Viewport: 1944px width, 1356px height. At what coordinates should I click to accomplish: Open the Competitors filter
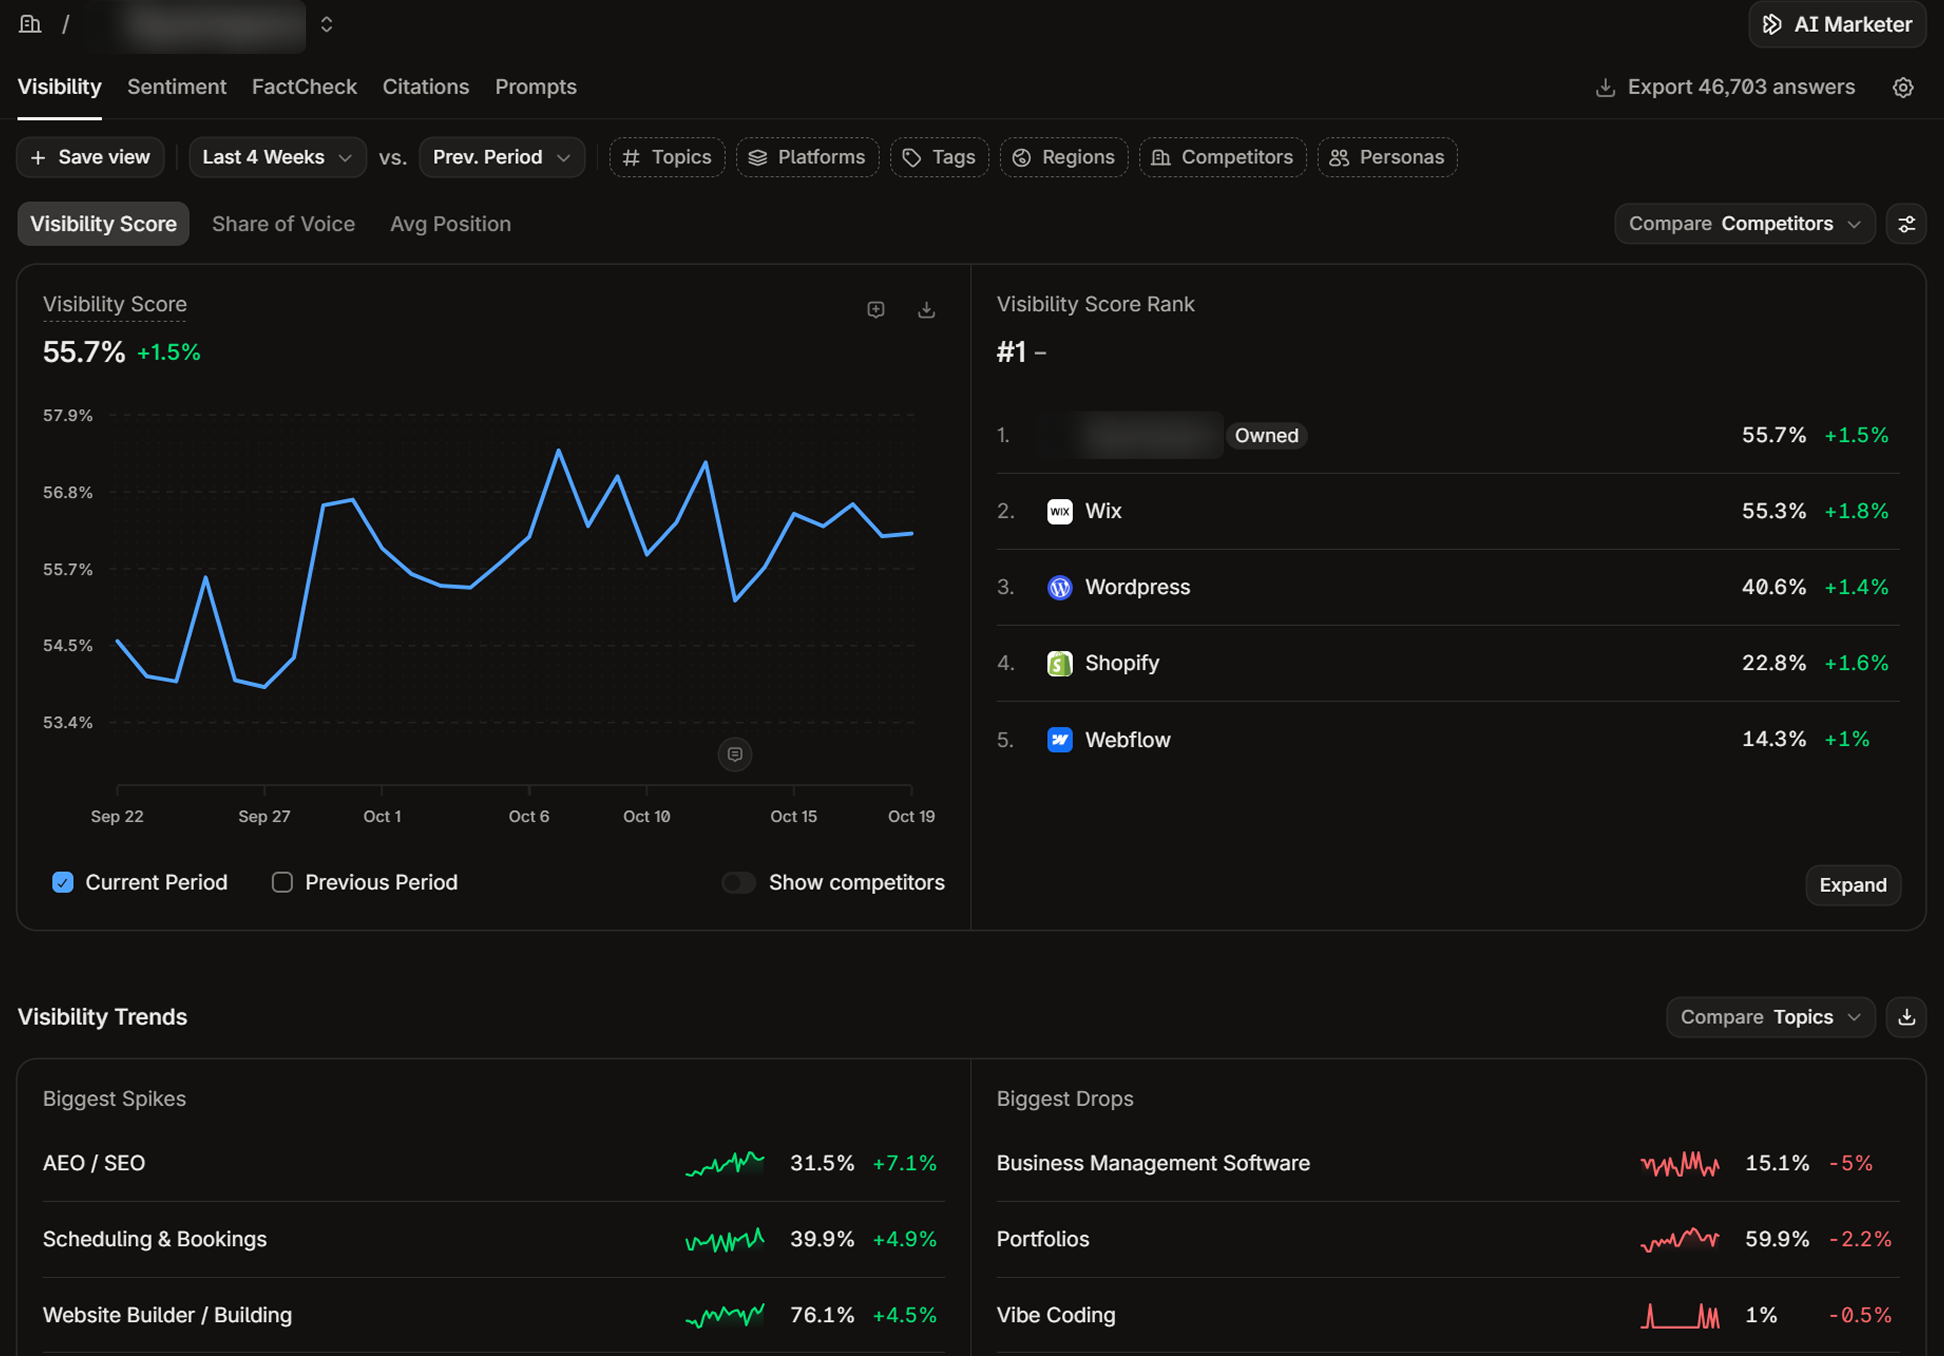(1222, 157)
